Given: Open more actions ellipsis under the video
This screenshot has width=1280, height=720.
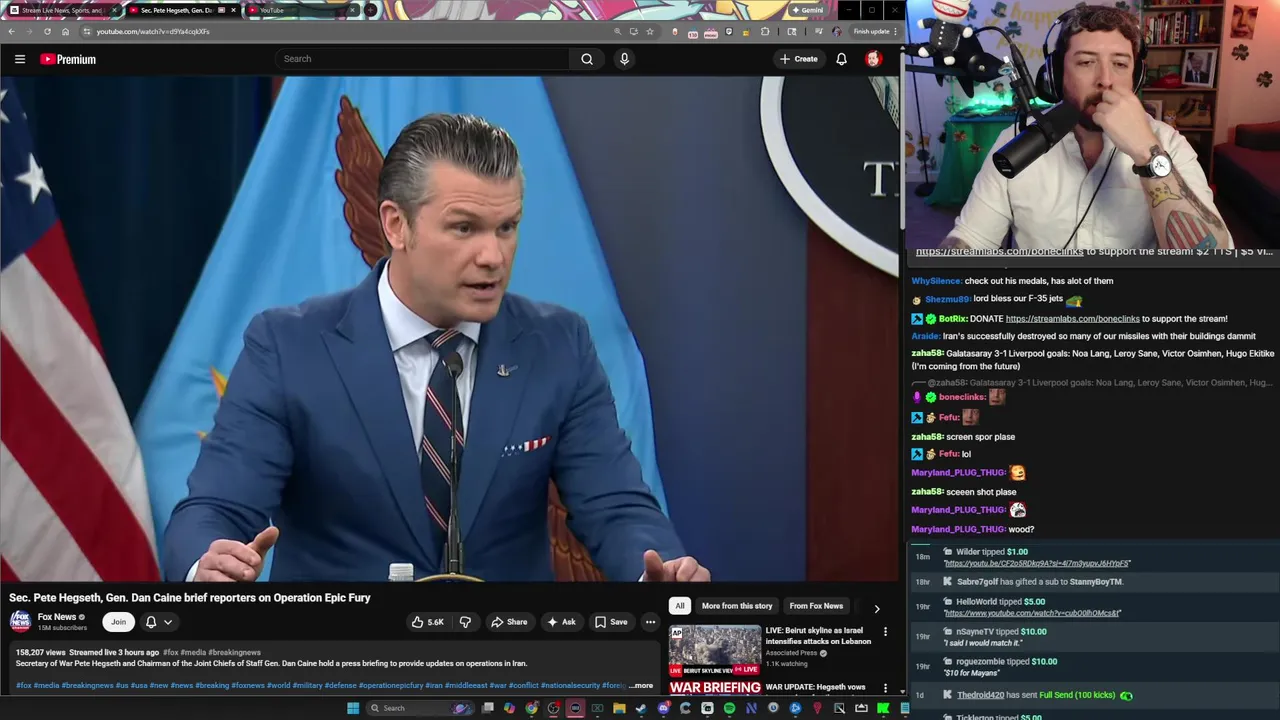Looking at the screenshot, I should click(x=650, y=622).
